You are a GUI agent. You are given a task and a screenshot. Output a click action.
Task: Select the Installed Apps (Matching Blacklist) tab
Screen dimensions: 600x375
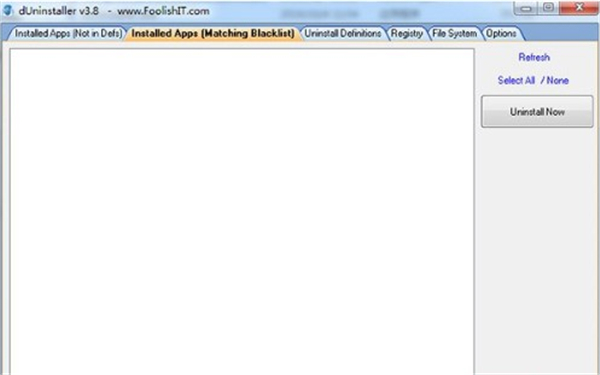[x=213, y=34]
